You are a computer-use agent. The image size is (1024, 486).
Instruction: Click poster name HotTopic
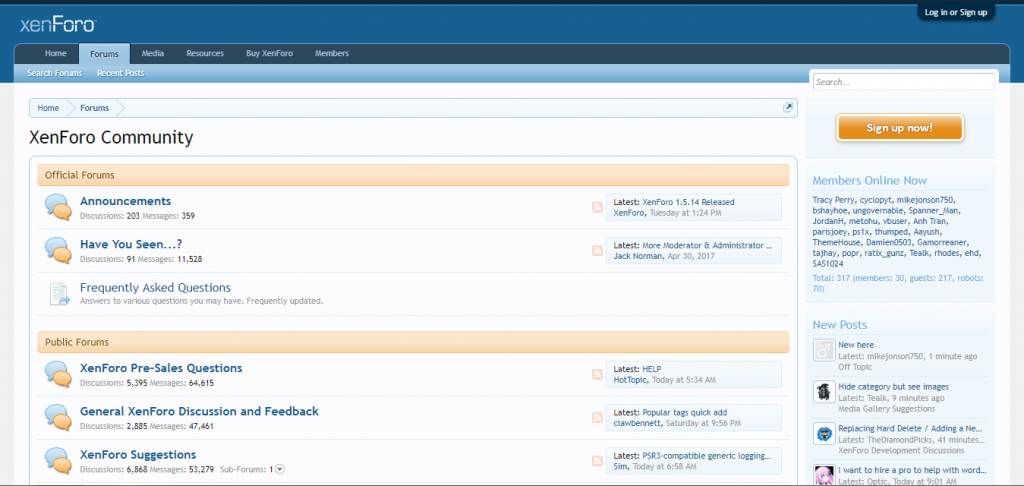(x=630, y=380)
